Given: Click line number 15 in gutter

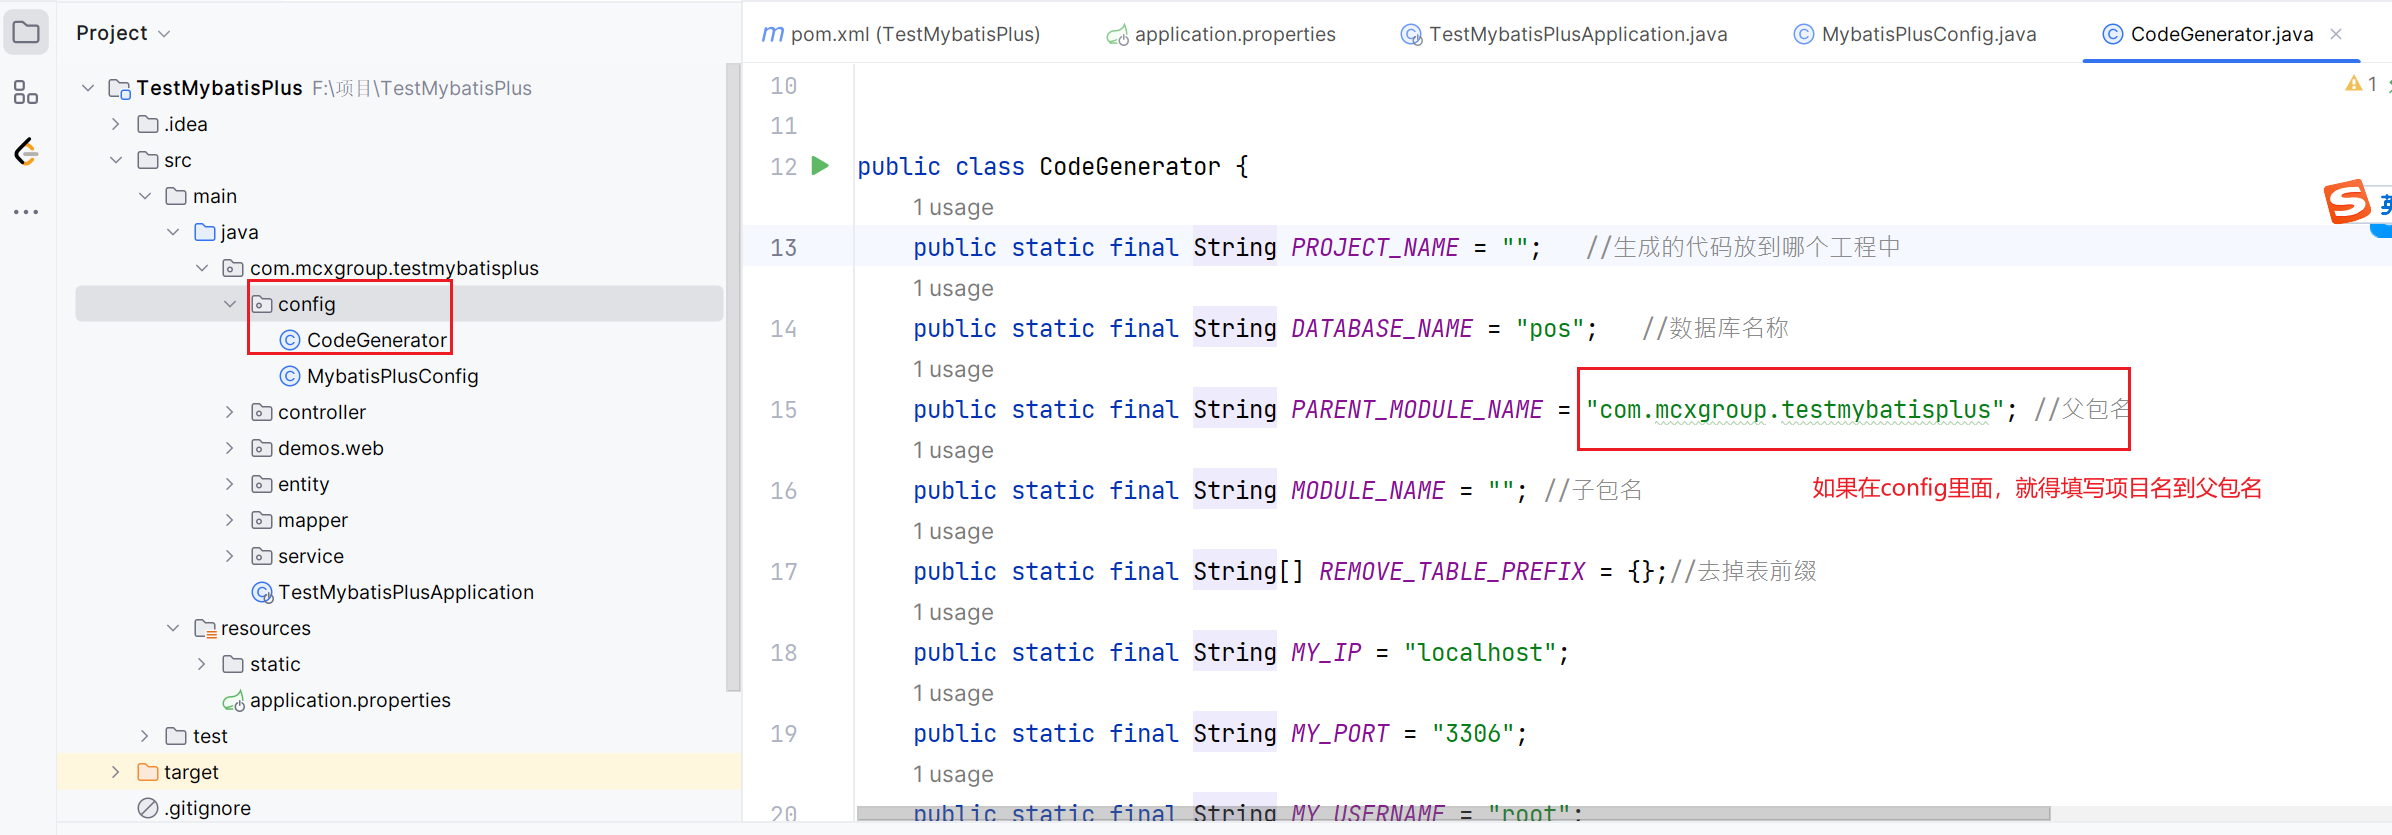Looking at the screenshot, I should [x=783, y=410].
